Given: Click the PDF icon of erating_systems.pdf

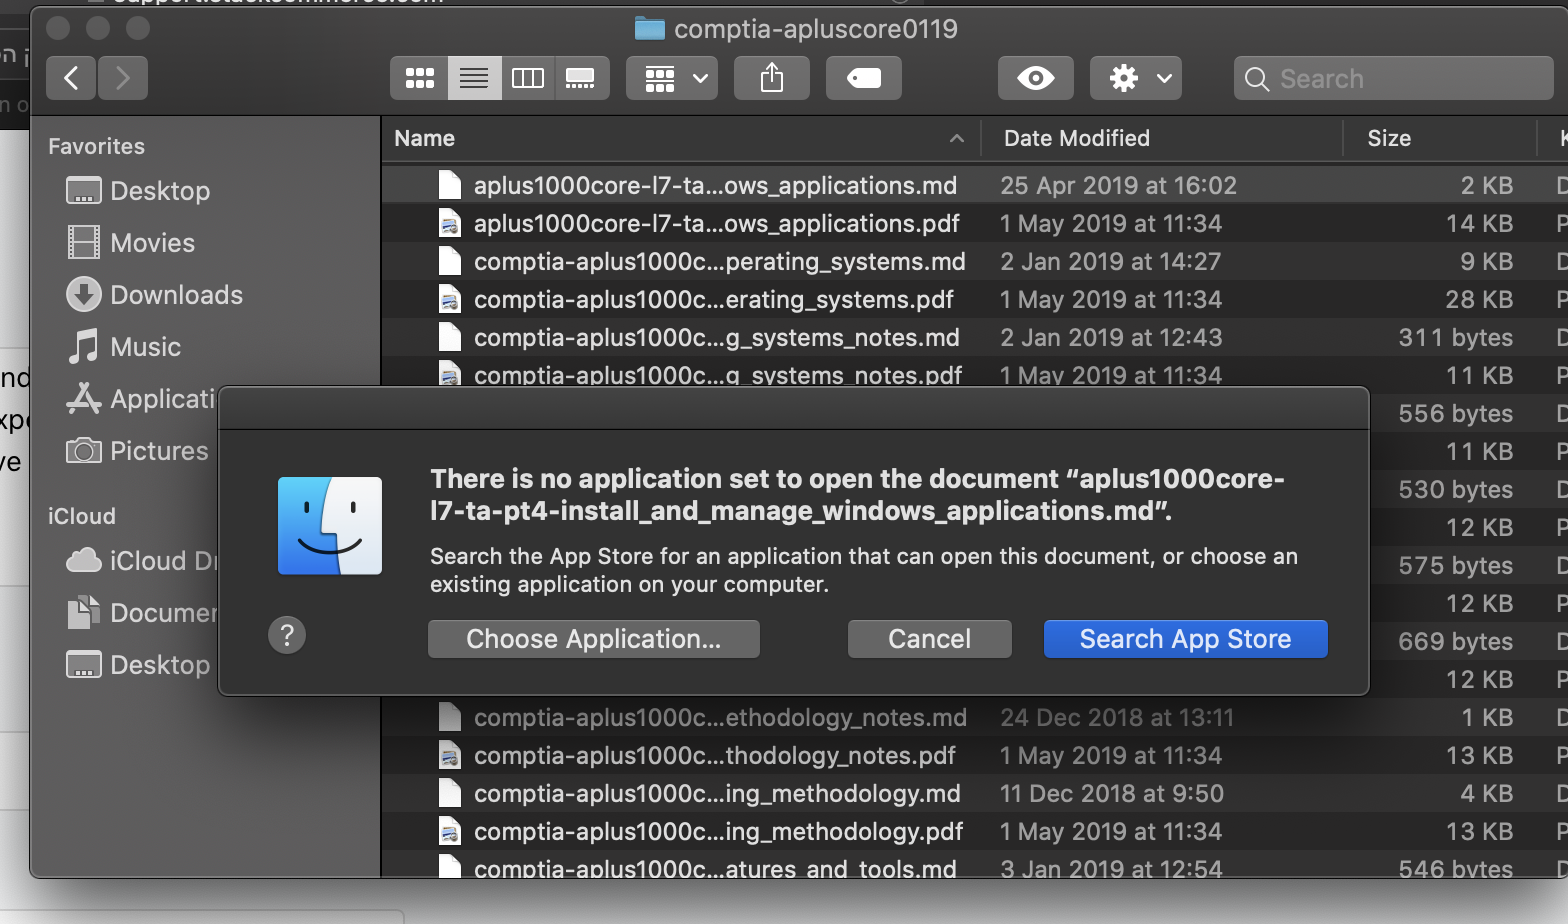Looking at the screenshot, I should click(450, 299).
